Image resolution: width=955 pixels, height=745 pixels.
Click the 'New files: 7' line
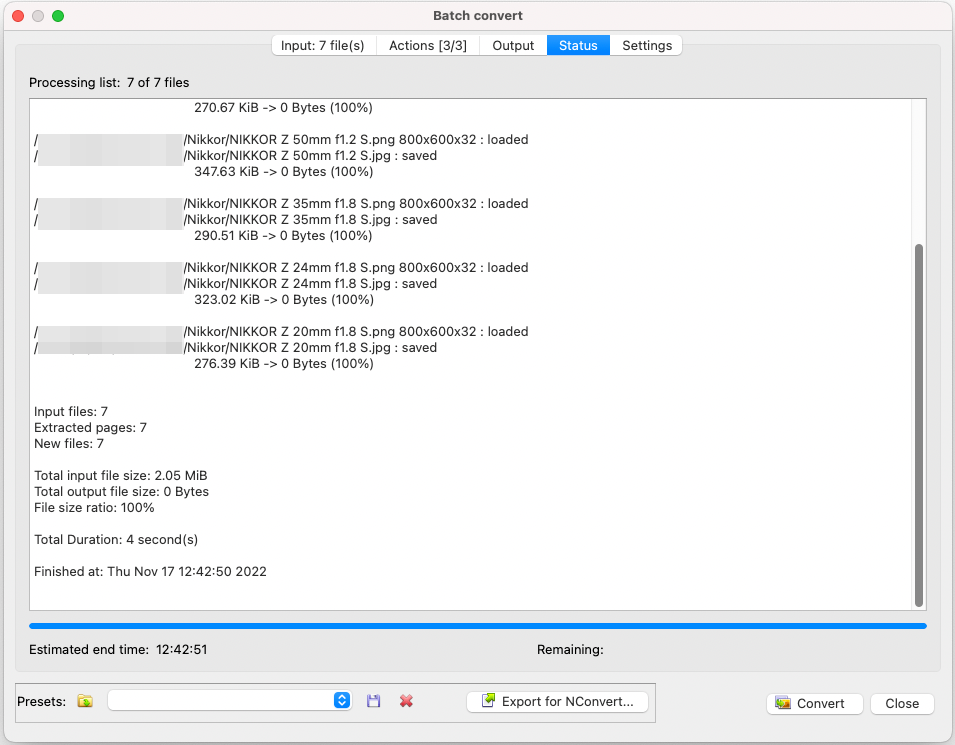click(69, 443)
